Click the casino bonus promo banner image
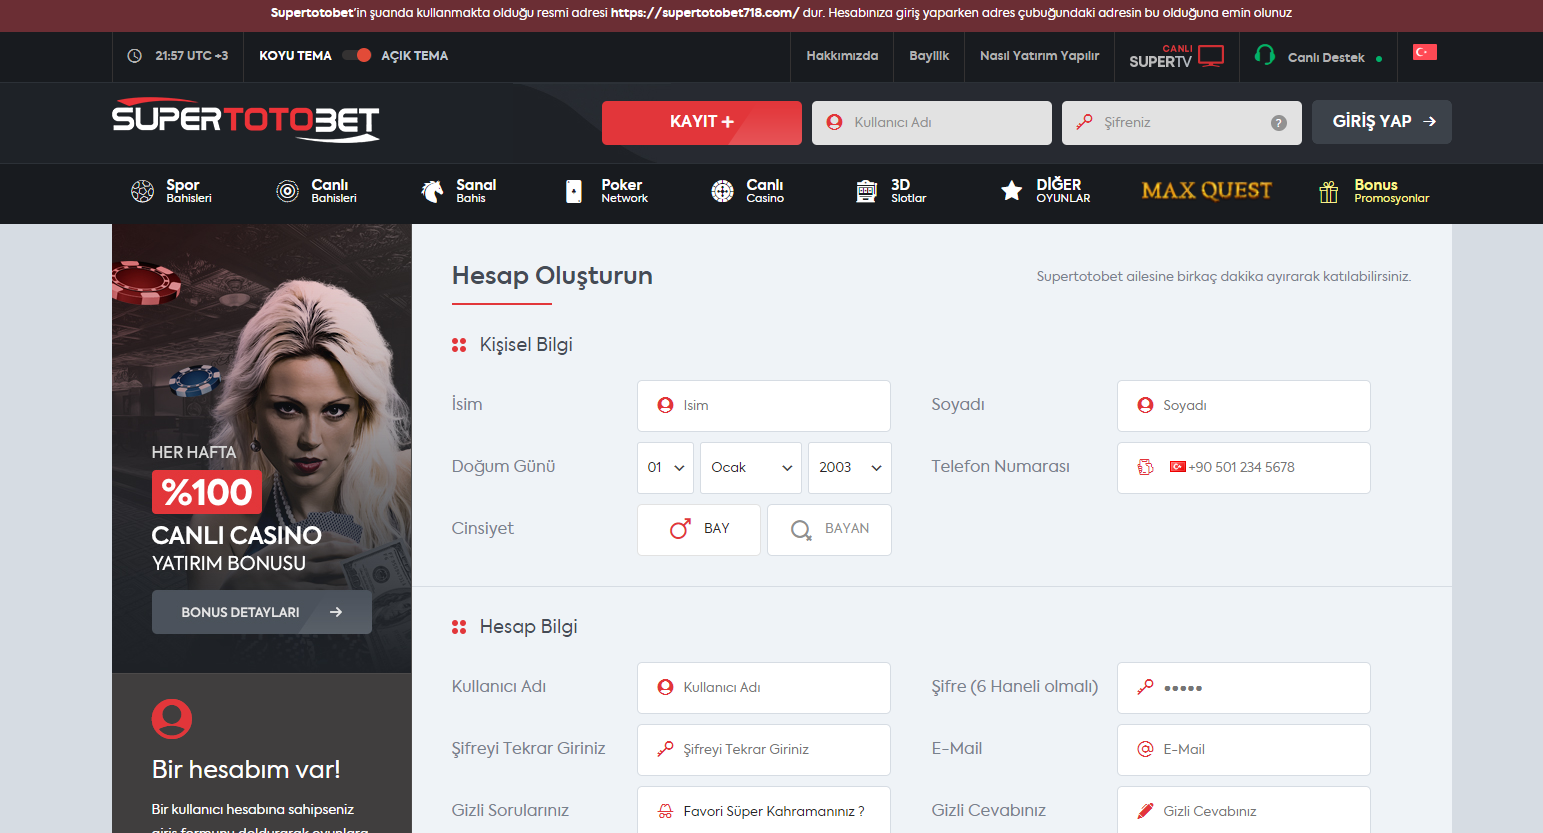 point(262,448)
